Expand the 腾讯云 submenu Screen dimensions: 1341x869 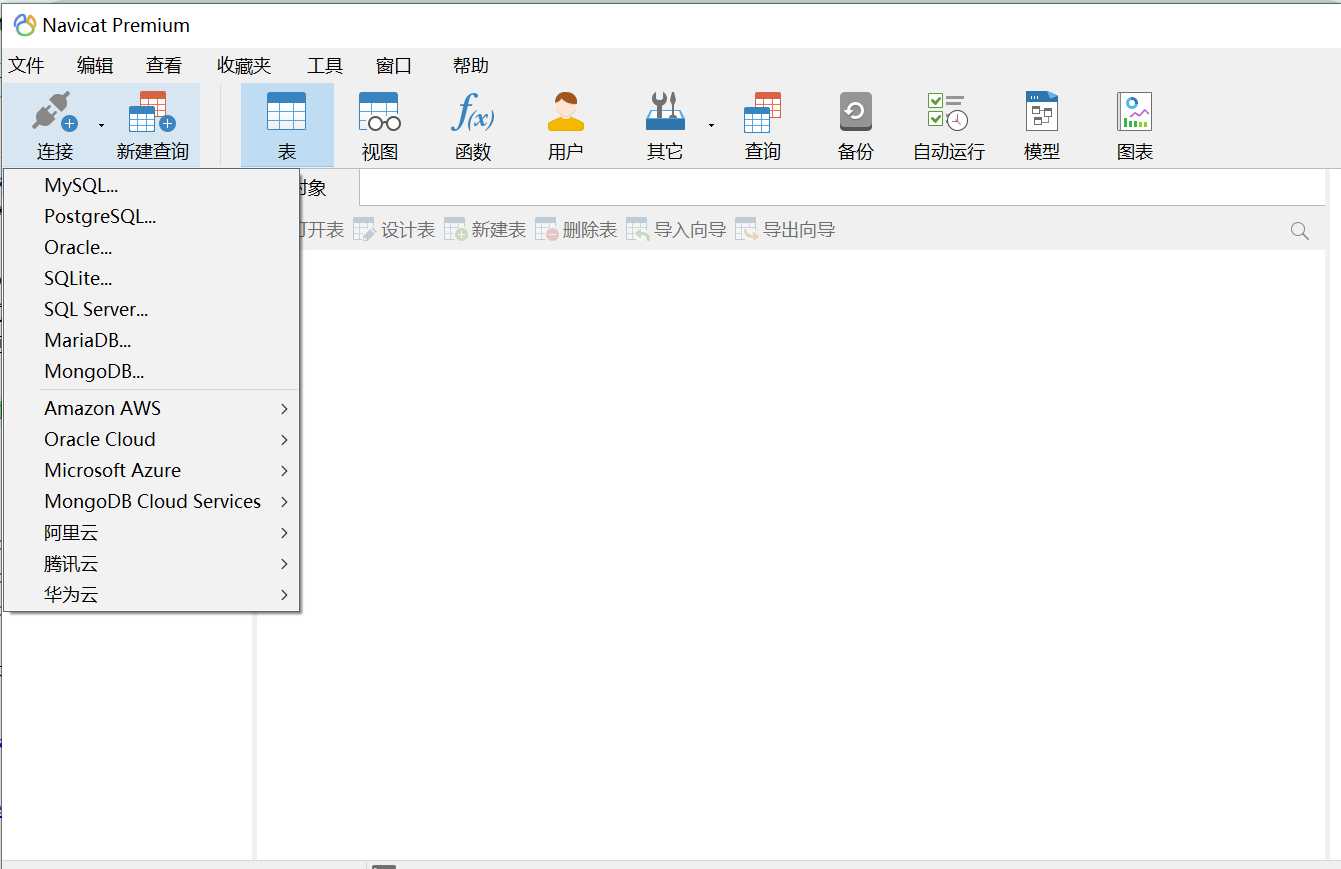pos(152,563)
